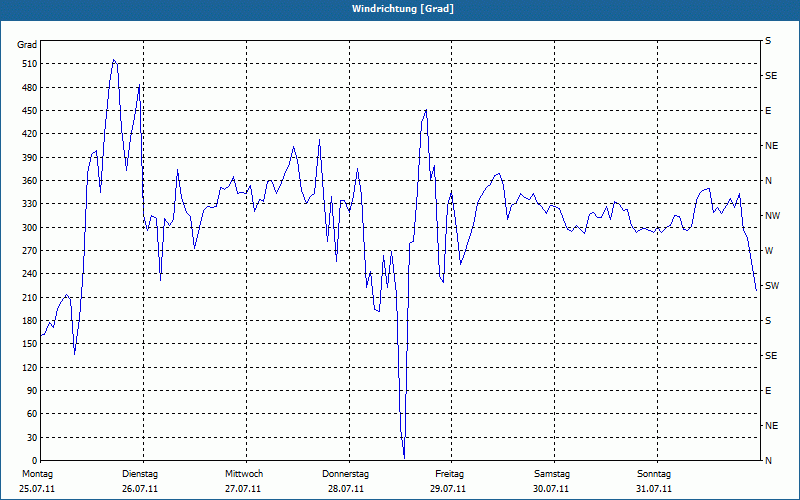Click the 'S' label beside 180 gridline
This screenshot has width=800, height=500.
pos(768,321)
